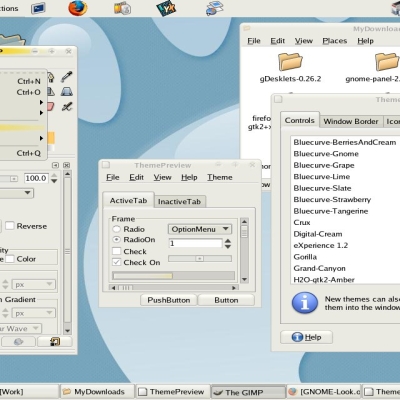Screen dimensions: 400x400
Task: Launch Firefox from the top panel
Action: pyautogui.click(x=78, y=8)
